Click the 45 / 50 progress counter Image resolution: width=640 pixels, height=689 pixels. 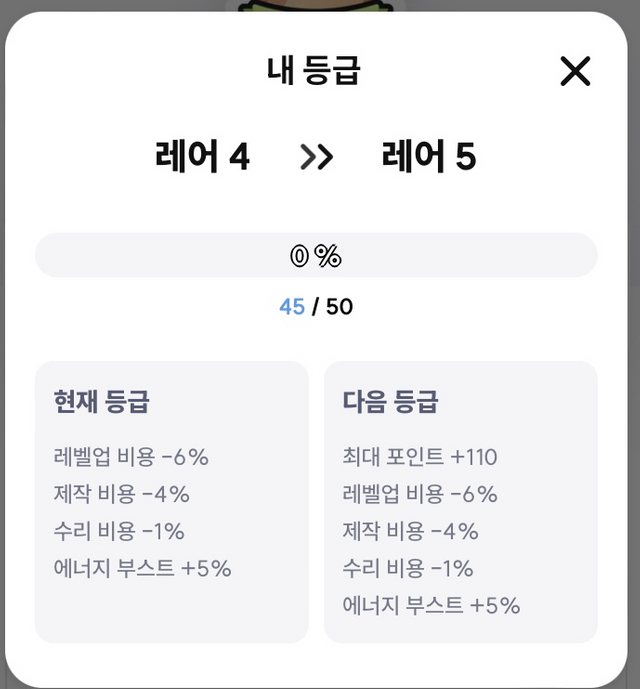pos(316,307)
